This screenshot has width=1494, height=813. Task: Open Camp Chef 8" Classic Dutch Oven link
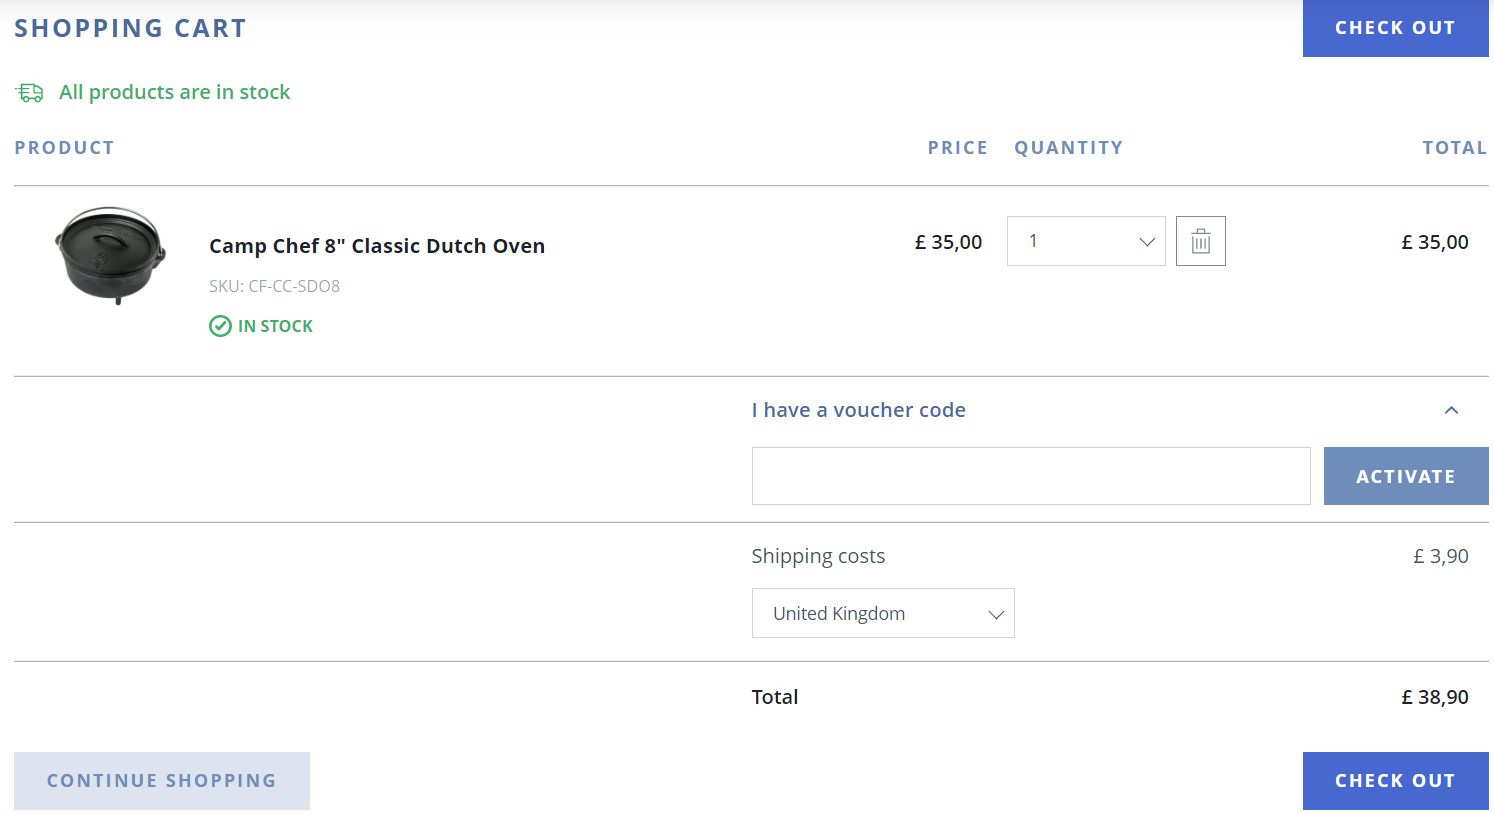[377, 246]
